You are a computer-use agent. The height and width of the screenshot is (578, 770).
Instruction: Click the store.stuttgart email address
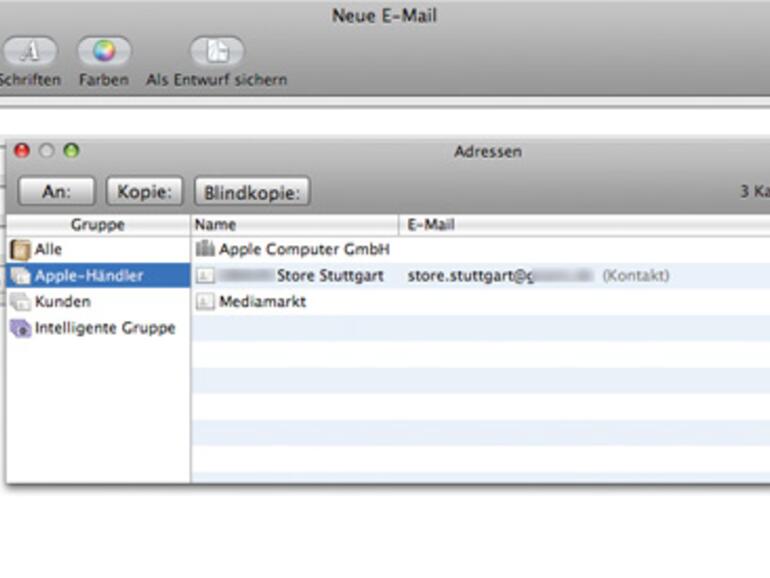click(x=500, y=275)
